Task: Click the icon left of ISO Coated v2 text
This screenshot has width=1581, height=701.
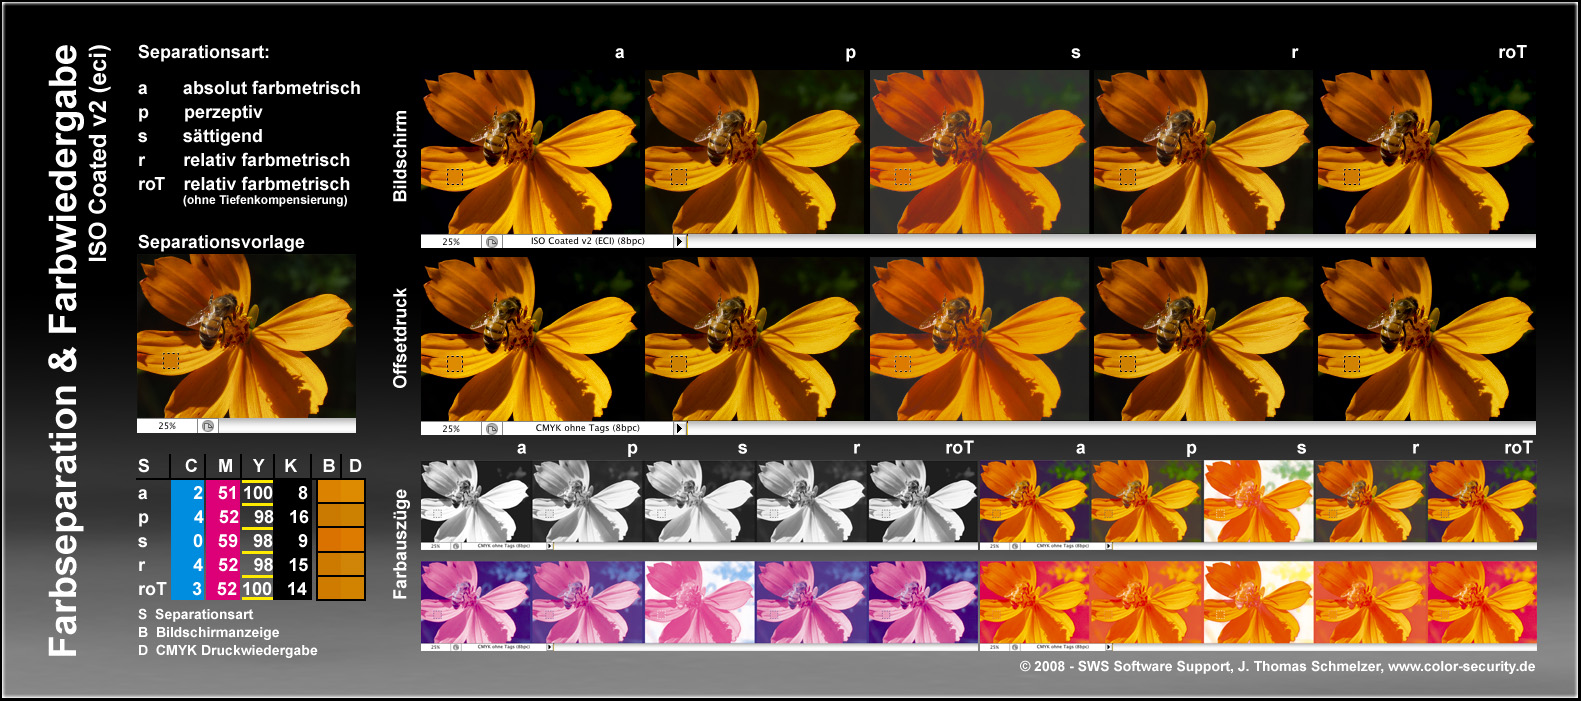Action: tap(492, 241)
